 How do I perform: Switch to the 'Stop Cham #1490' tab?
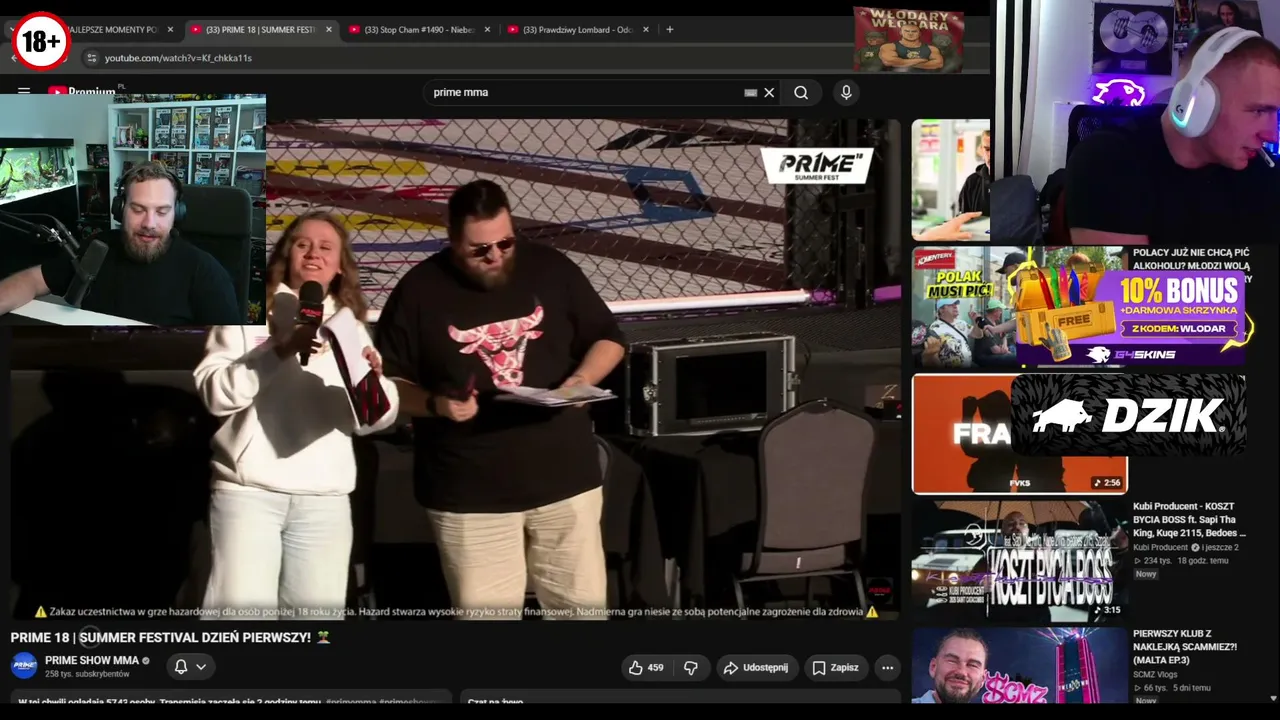point(418,30)
